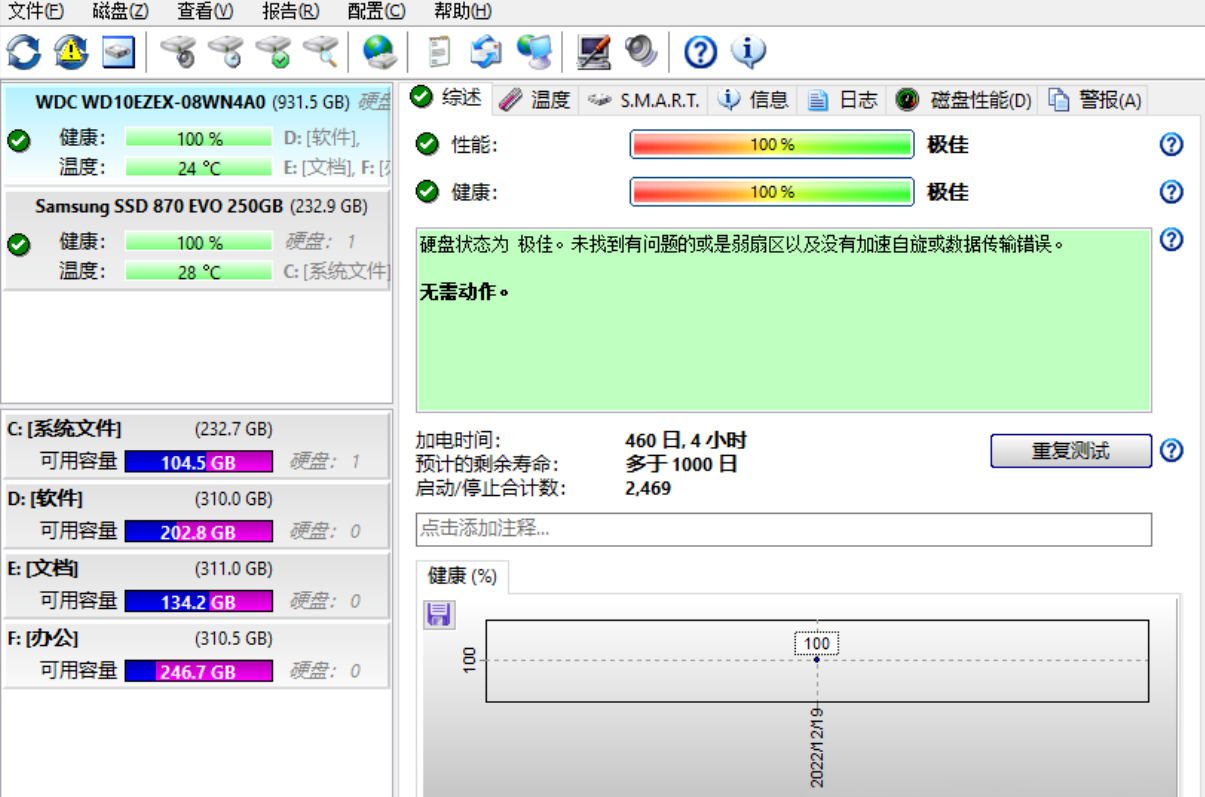Click the disk with magnifier toolbar icon
1205x797 pixels.
point(322,51)
